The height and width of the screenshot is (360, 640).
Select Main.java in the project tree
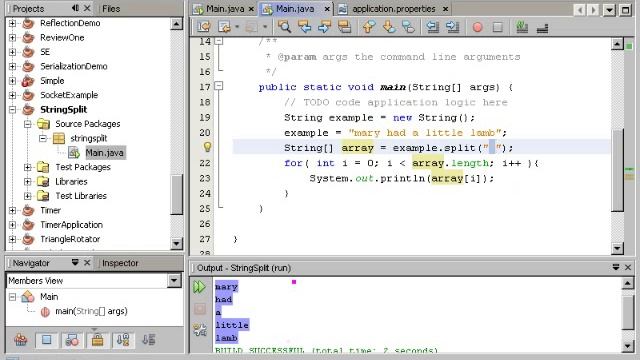pyautogui.click(x=104, y=153)
